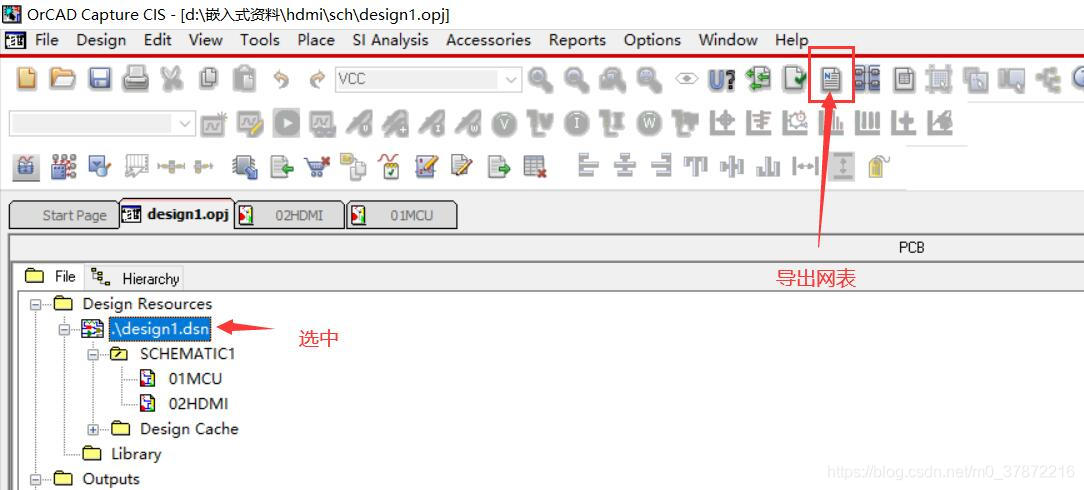1084x490 pixels.
Task: Switch to the Hierarchy panel tab
Action: coord(138,278)
